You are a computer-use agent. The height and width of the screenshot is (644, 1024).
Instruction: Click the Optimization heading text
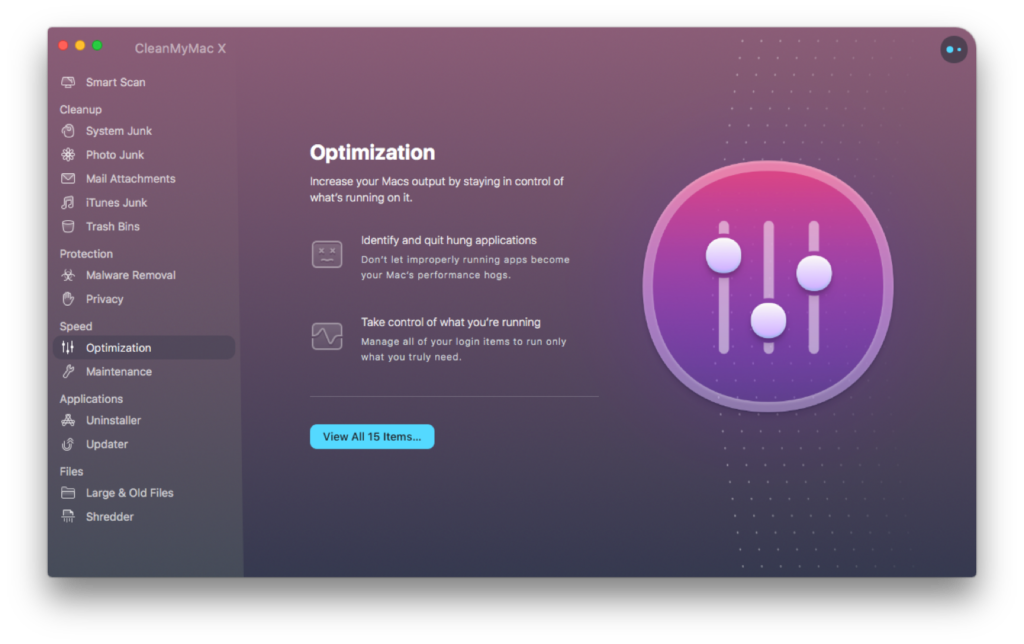pyautogui.click(x=372, y=152)
